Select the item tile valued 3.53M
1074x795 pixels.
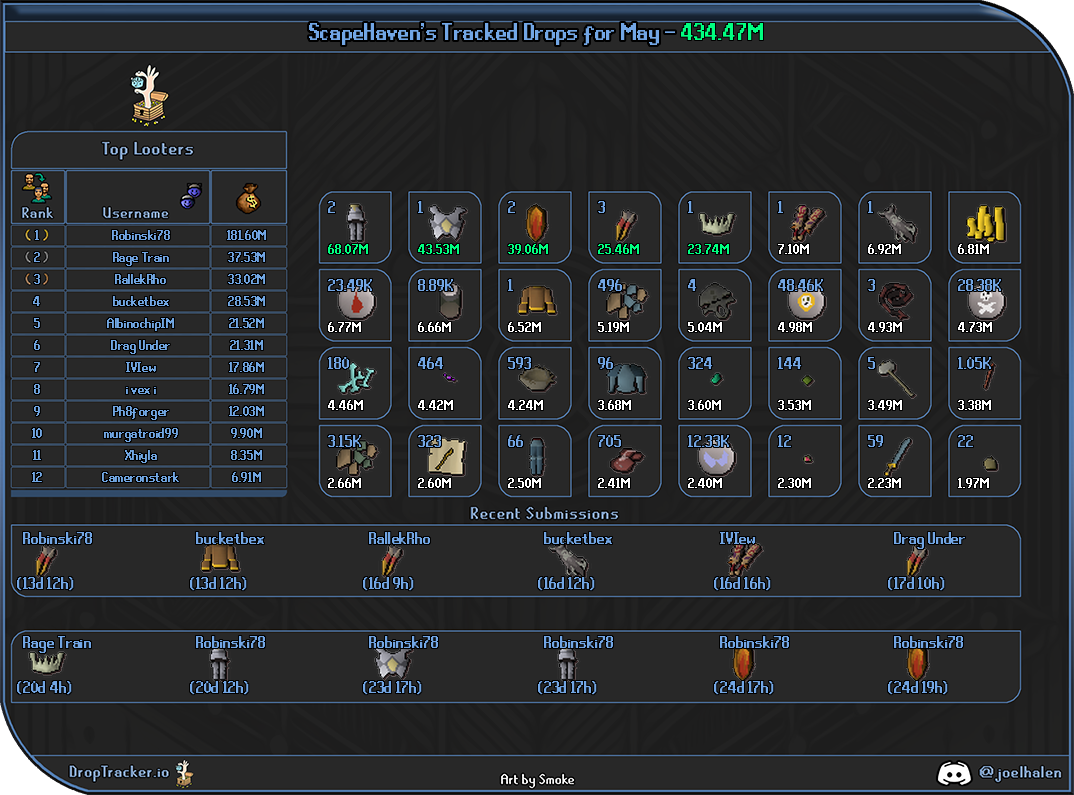click(805, 383)
